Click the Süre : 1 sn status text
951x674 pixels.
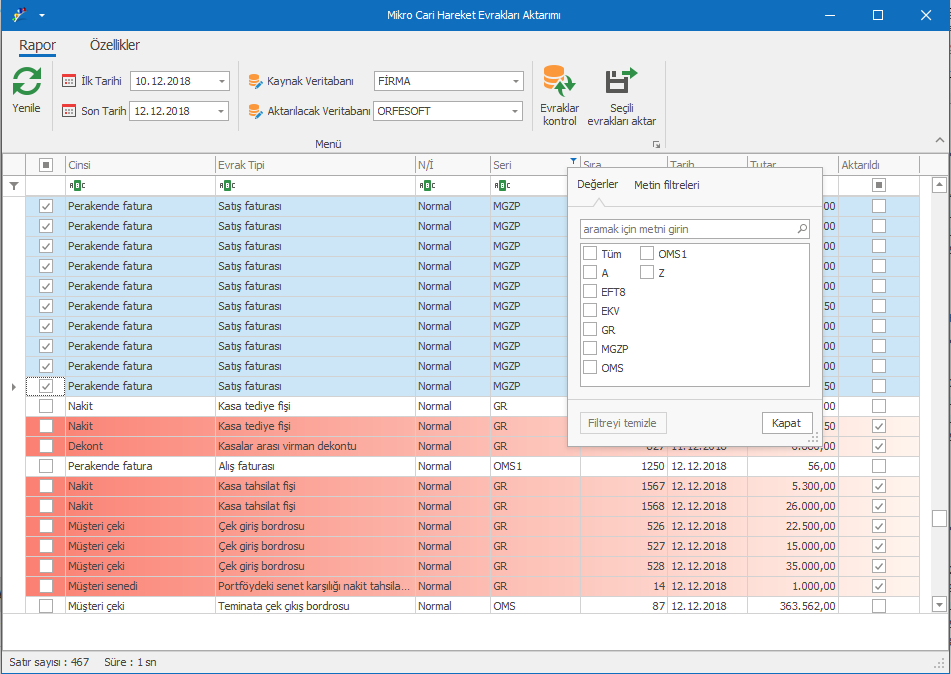130,662
